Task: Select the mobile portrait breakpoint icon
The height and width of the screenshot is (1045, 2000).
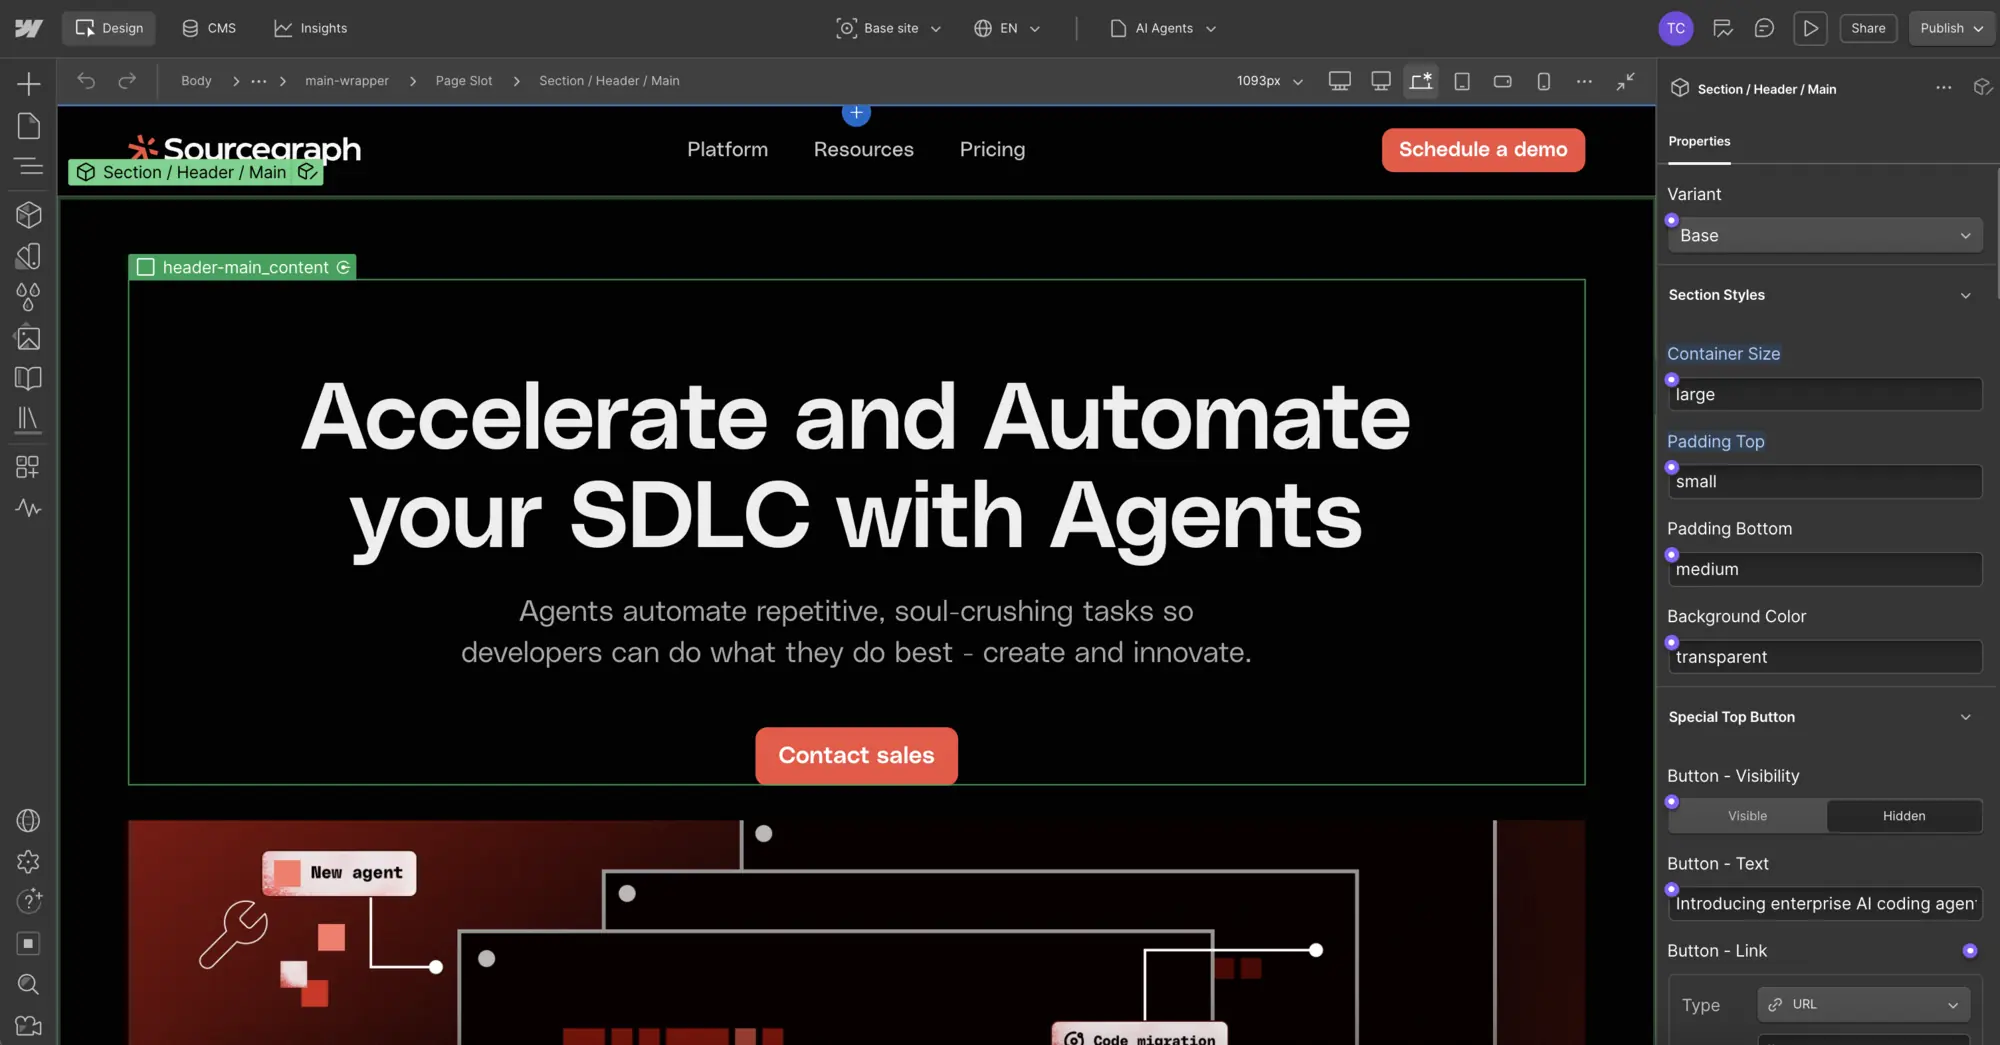Action: point(1543,81)
